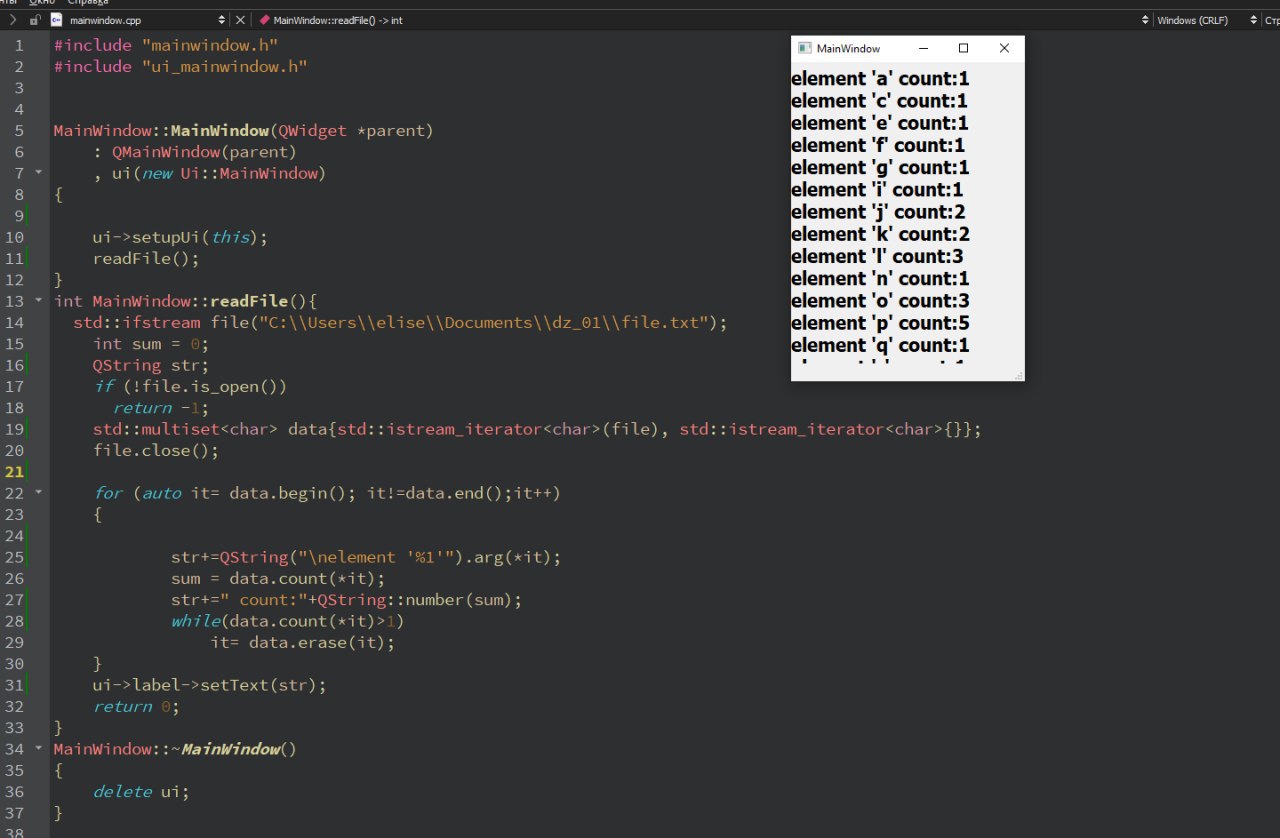The width and height of the screenshot is (1280, 838).
Task: Click the MainWindow constructor declaration on line 5
Action: coord(244,130)
